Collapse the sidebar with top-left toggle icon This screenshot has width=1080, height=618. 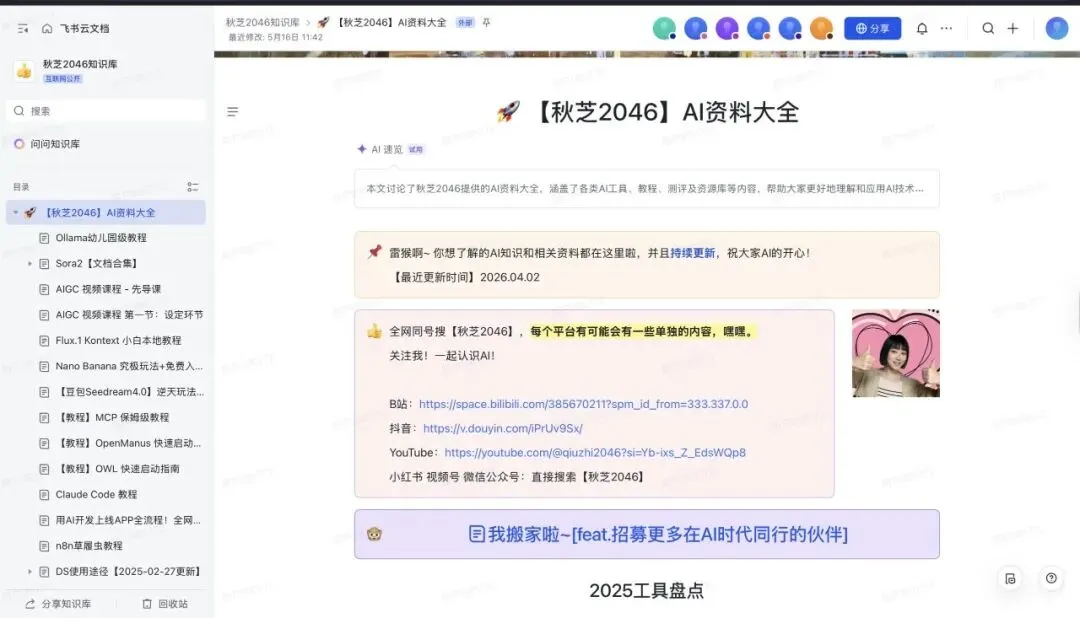[x=23, y=28]
